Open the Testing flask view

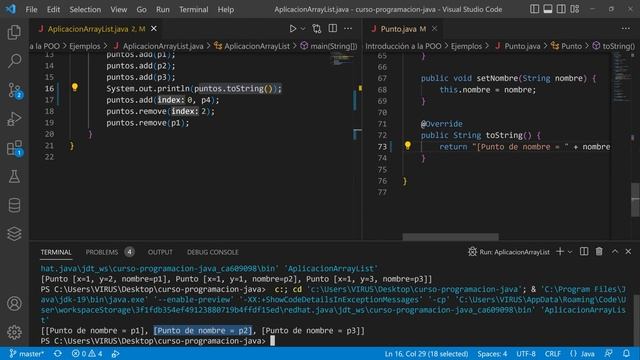[14, 177]
